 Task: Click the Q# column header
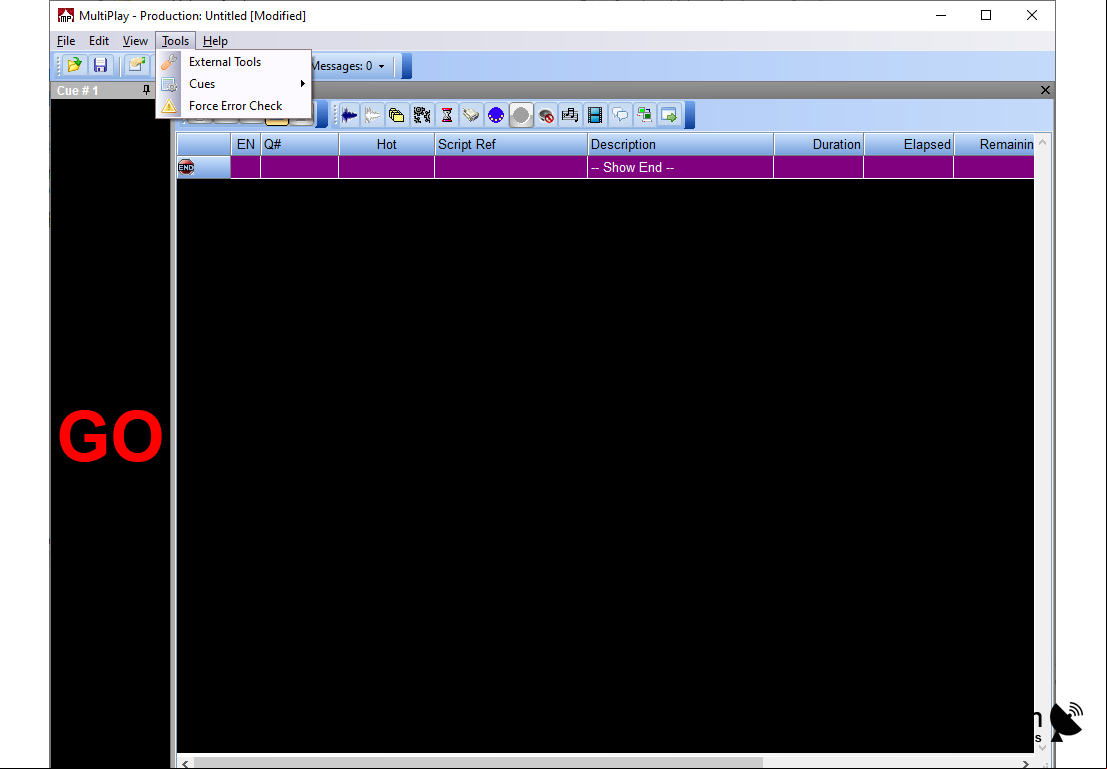[x=300, y=144]
